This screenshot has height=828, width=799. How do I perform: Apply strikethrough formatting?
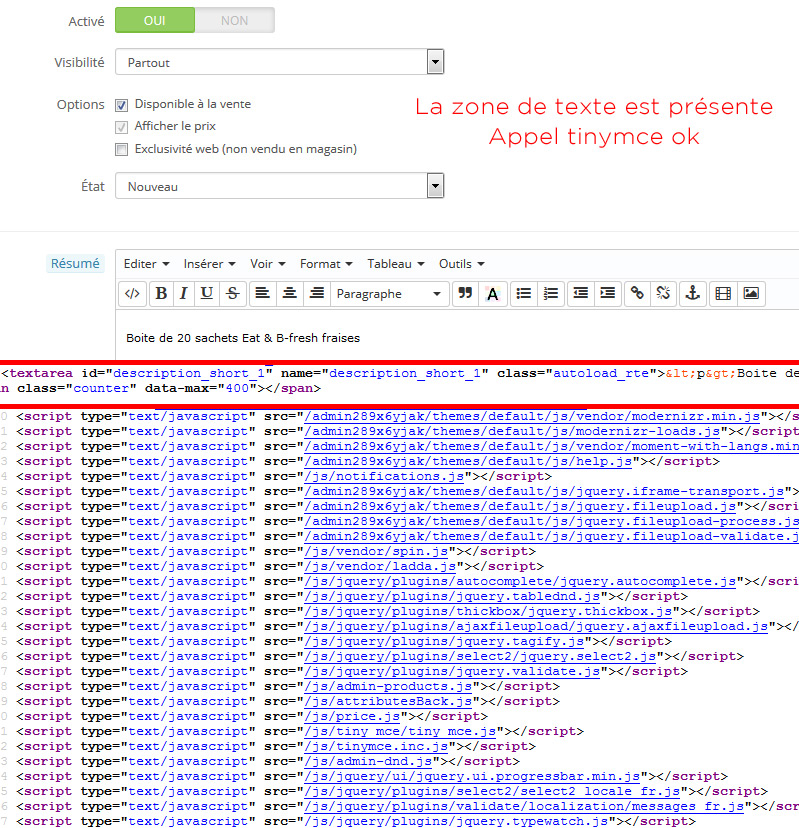click(232, 294)
